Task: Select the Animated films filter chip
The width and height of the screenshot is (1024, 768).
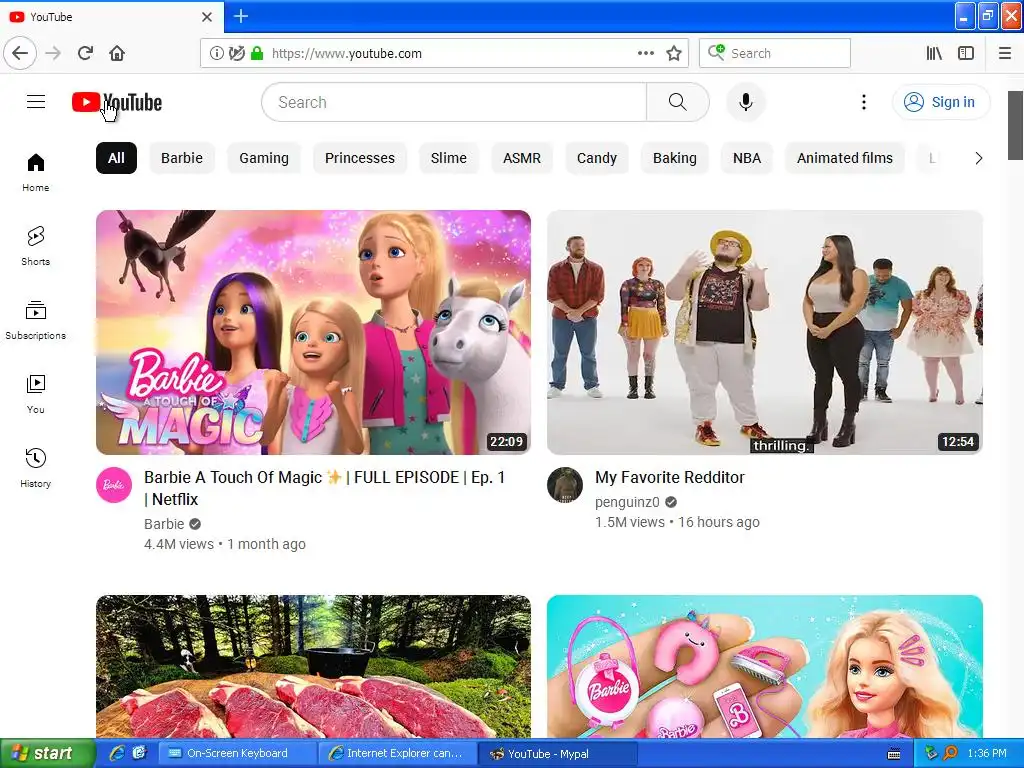Action: [x=844, y=158]
